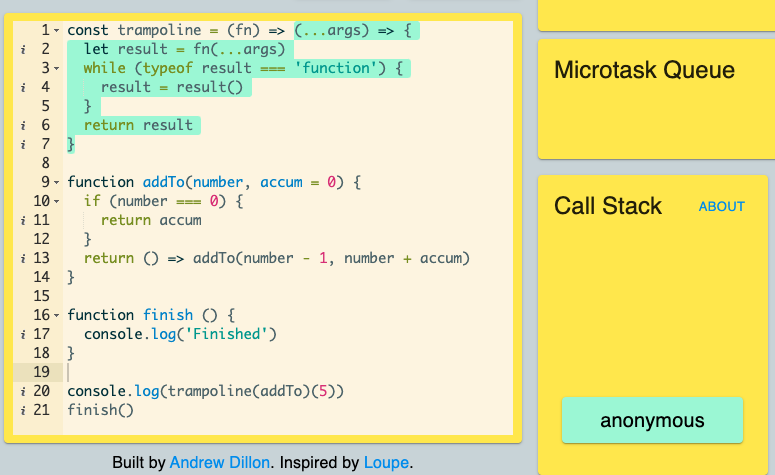Click the info marker on line 20

click(x=23, y=391)
